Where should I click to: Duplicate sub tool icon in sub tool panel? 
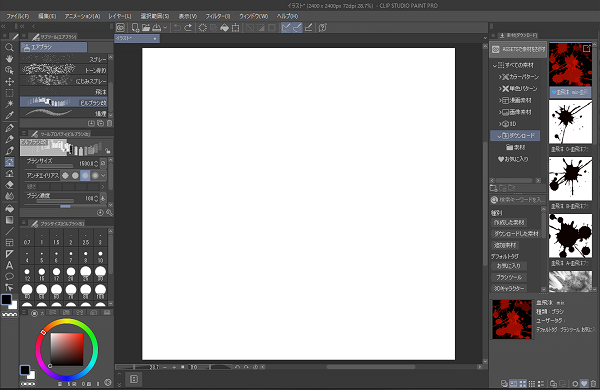pyautogui.click(x=100, y=123)
